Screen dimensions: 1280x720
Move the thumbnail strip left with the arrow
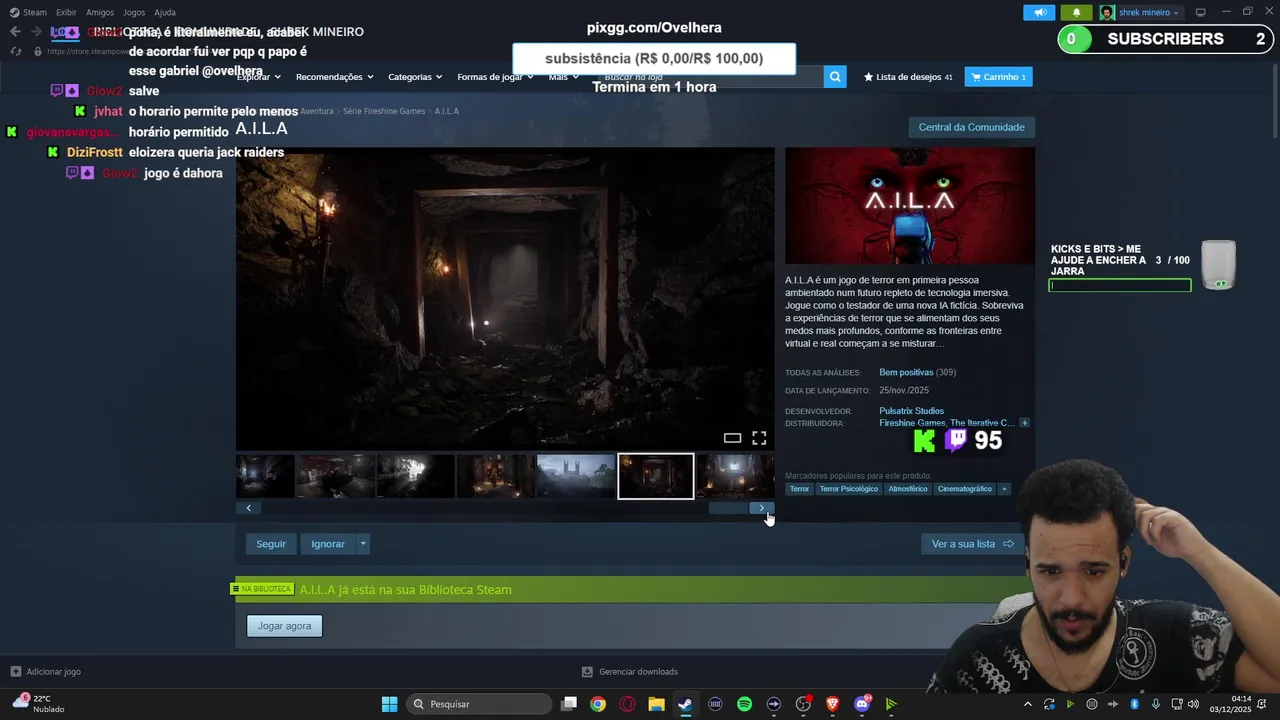248,508
